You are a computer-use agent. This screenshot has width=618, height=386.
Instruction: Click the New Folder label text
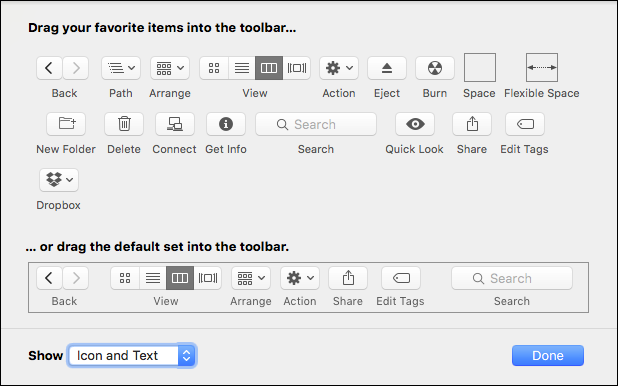(x=66, y=149)
